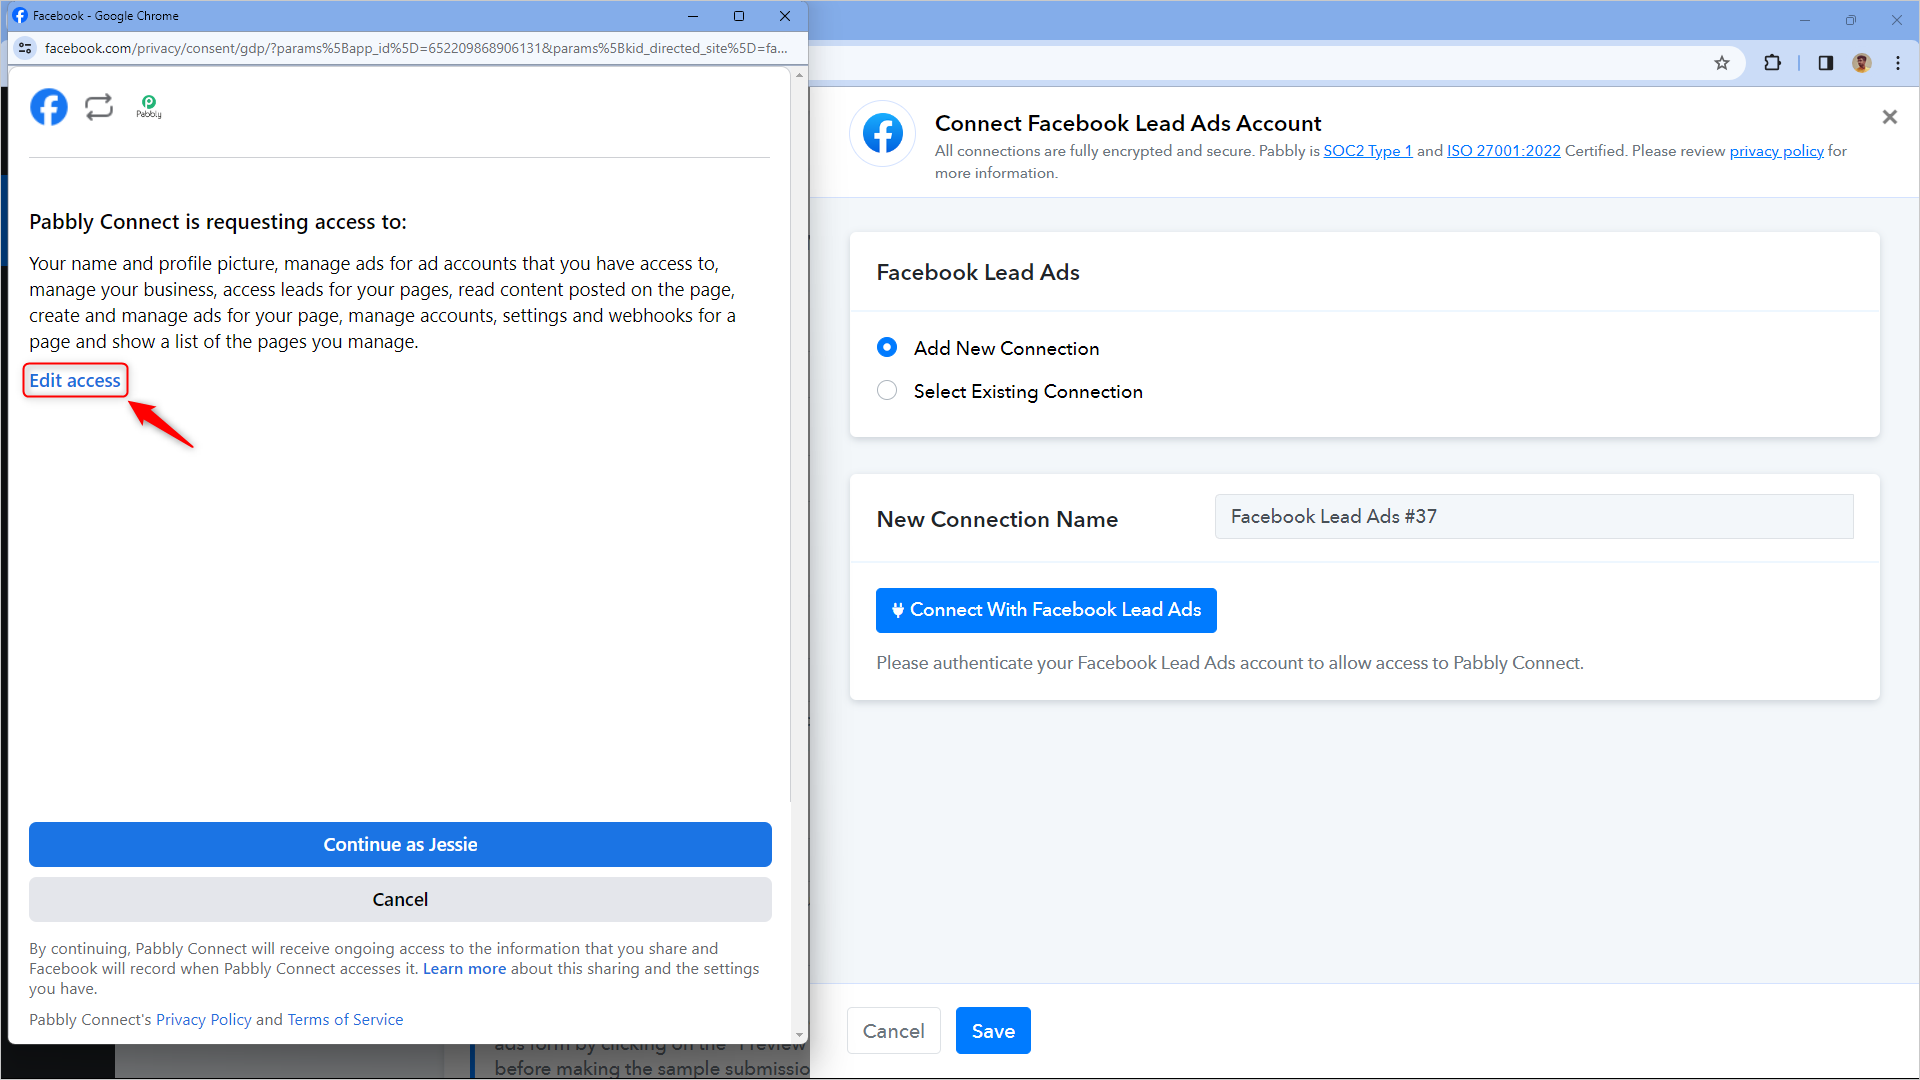Bookmark this page with the star icon

(1722, 63)
